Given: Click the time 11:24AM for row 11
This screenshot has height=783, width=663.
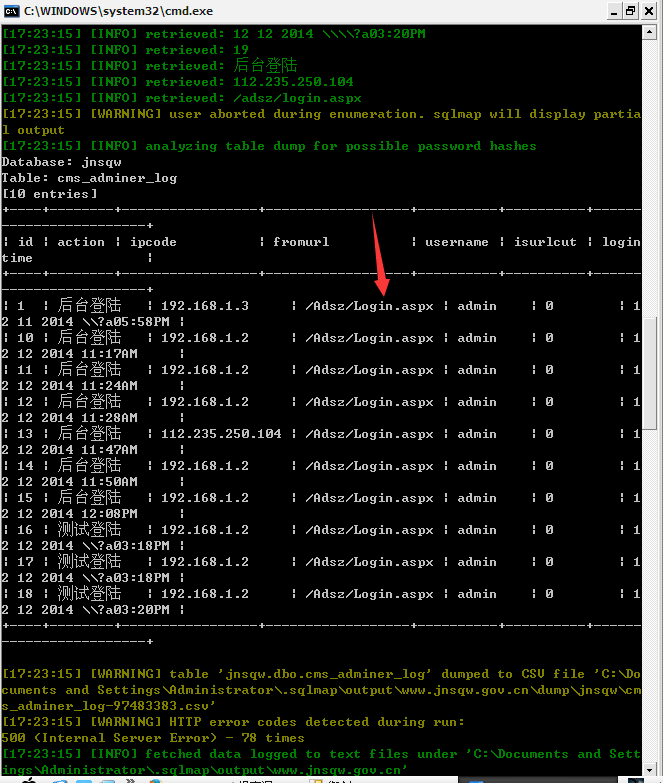Looking at the screenshot, I should [109, 386].
